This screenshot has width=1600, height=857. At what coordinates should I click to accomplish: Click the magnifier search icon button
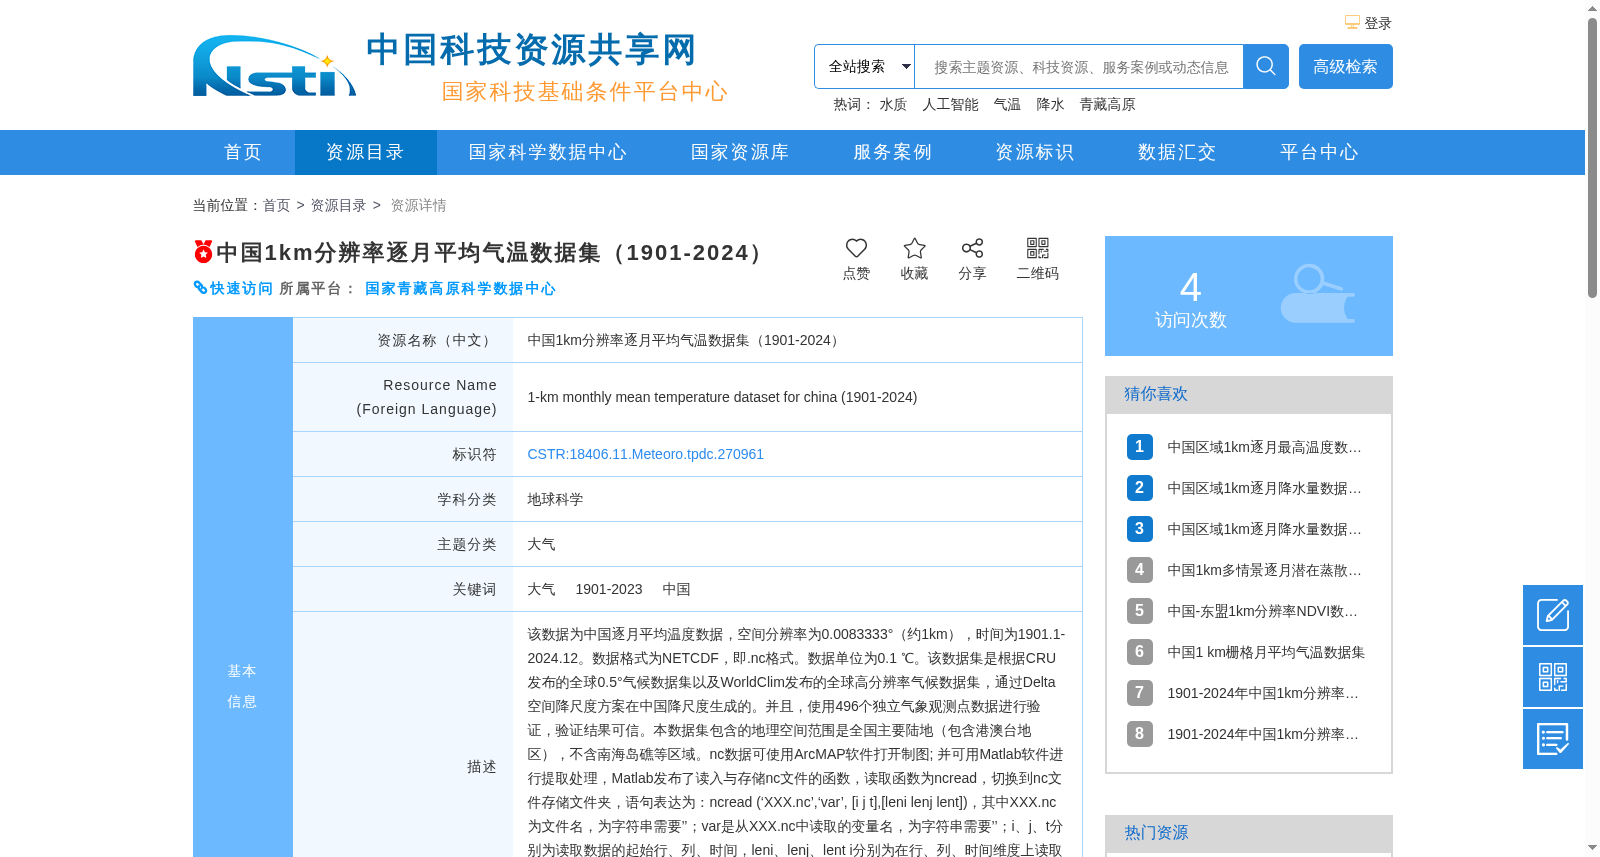pyautogui.click(x=1266, y=66)
